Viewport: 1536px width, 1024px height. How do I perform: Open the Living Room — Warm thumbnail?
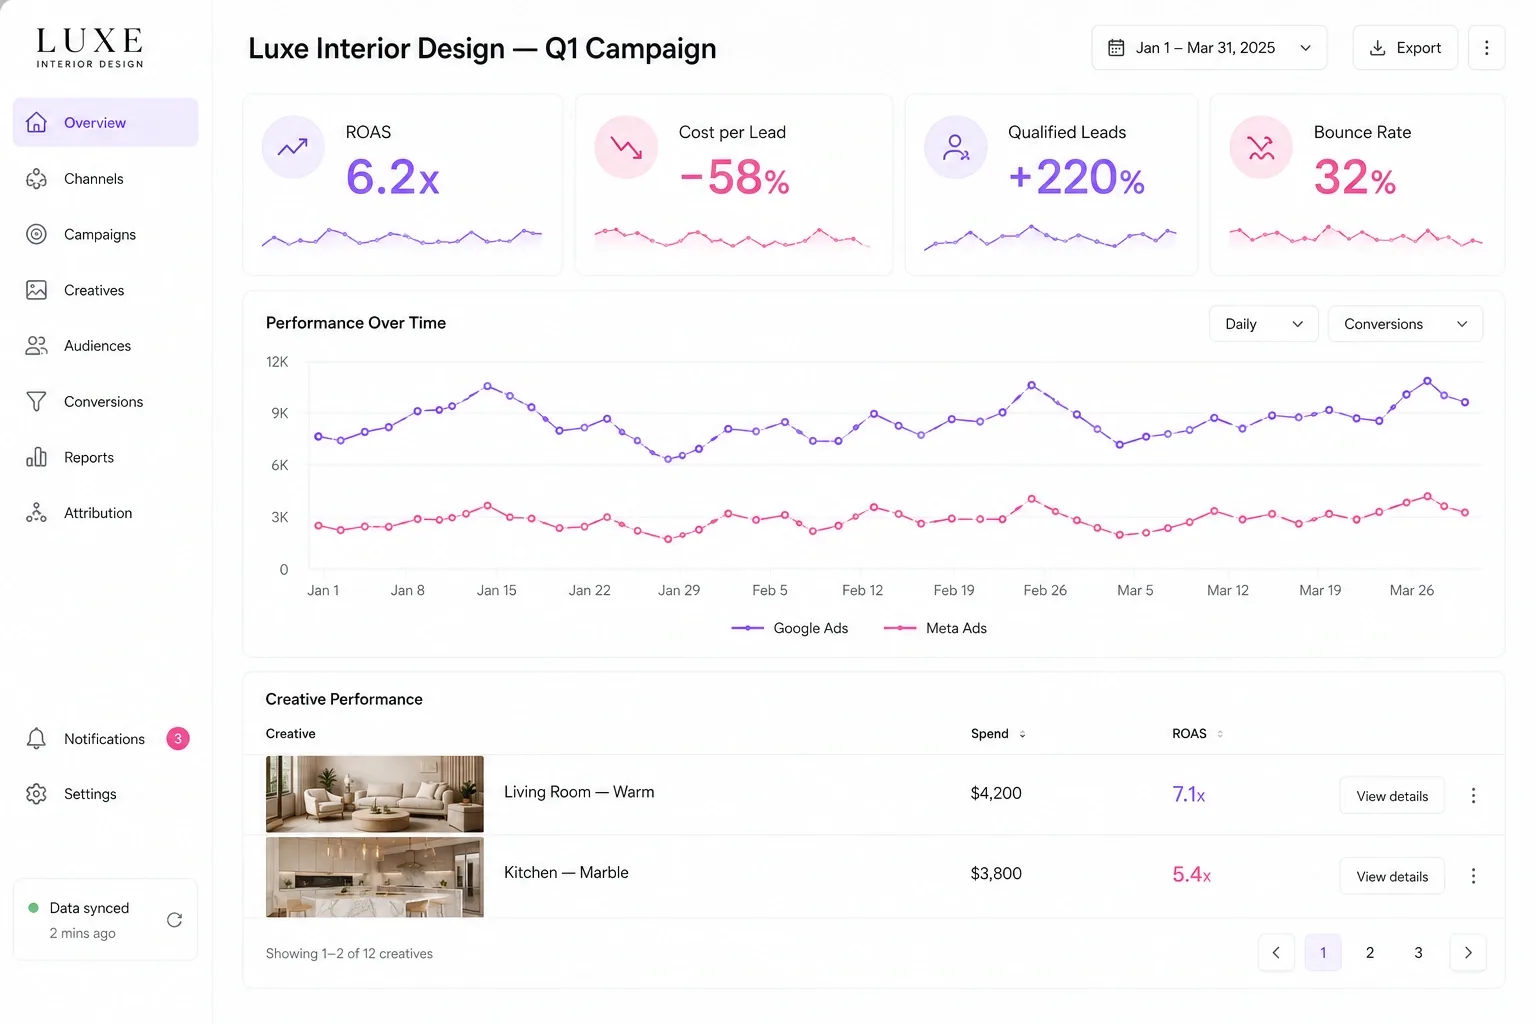375,794
